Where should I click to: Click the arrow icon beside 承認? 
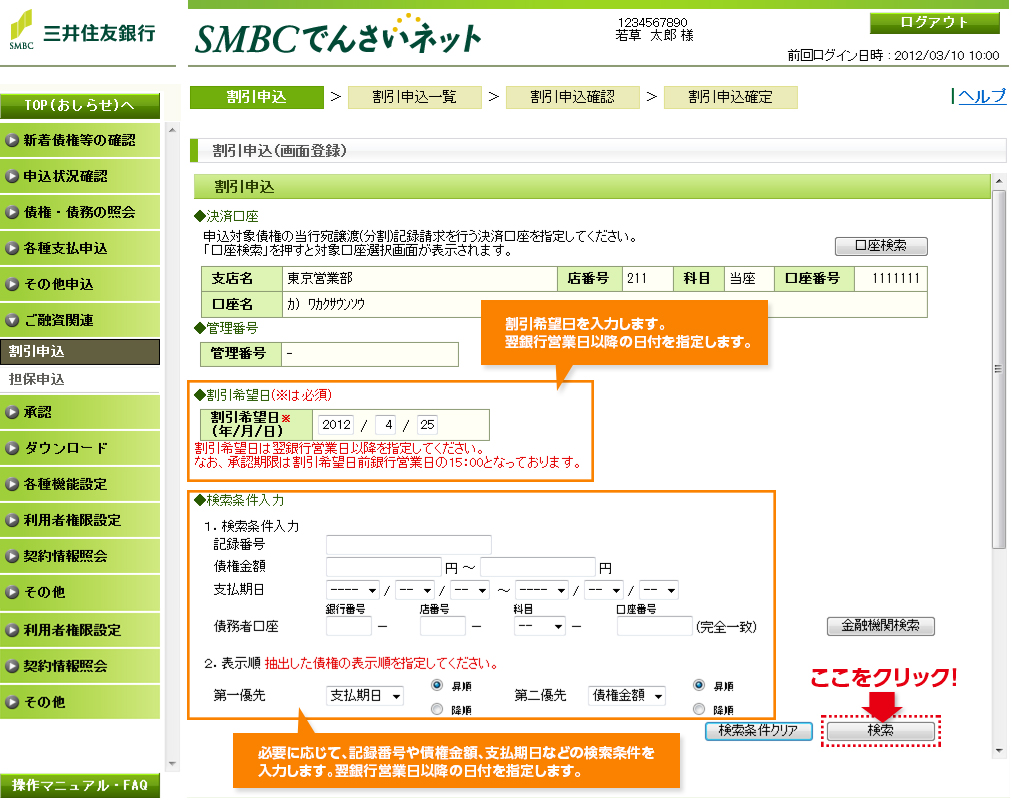point(12,412)
